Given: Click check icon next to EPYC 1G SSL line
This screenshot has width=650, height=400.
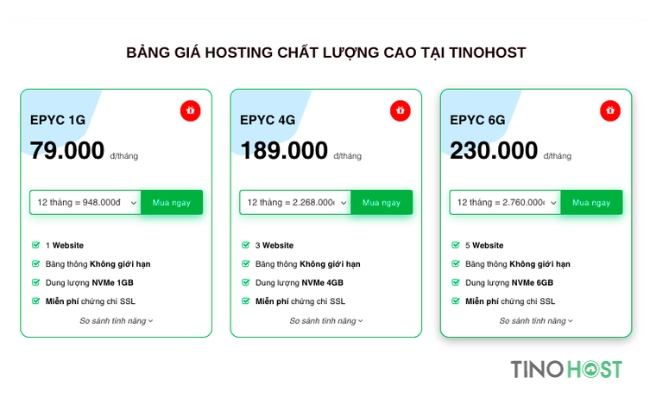Looking at the screenshot, I should 36,301.
